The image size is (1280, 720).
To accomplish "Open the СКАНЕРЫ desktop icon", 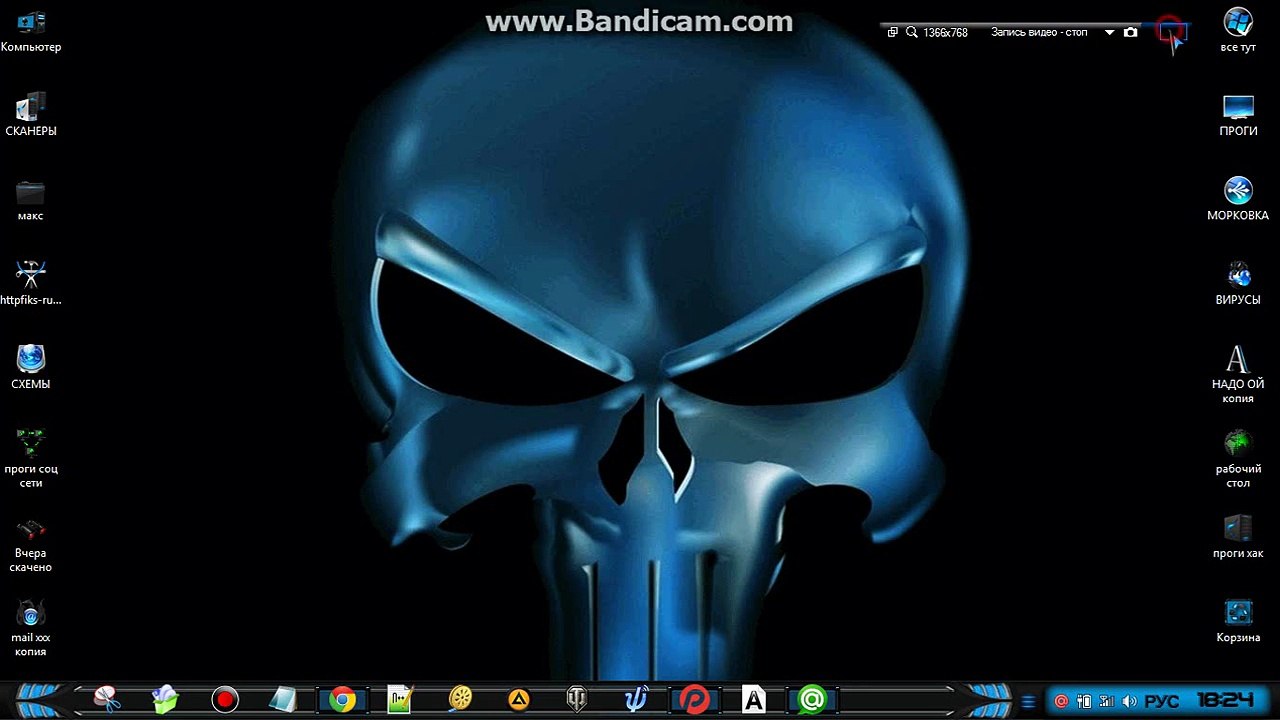I will [31, 115].
